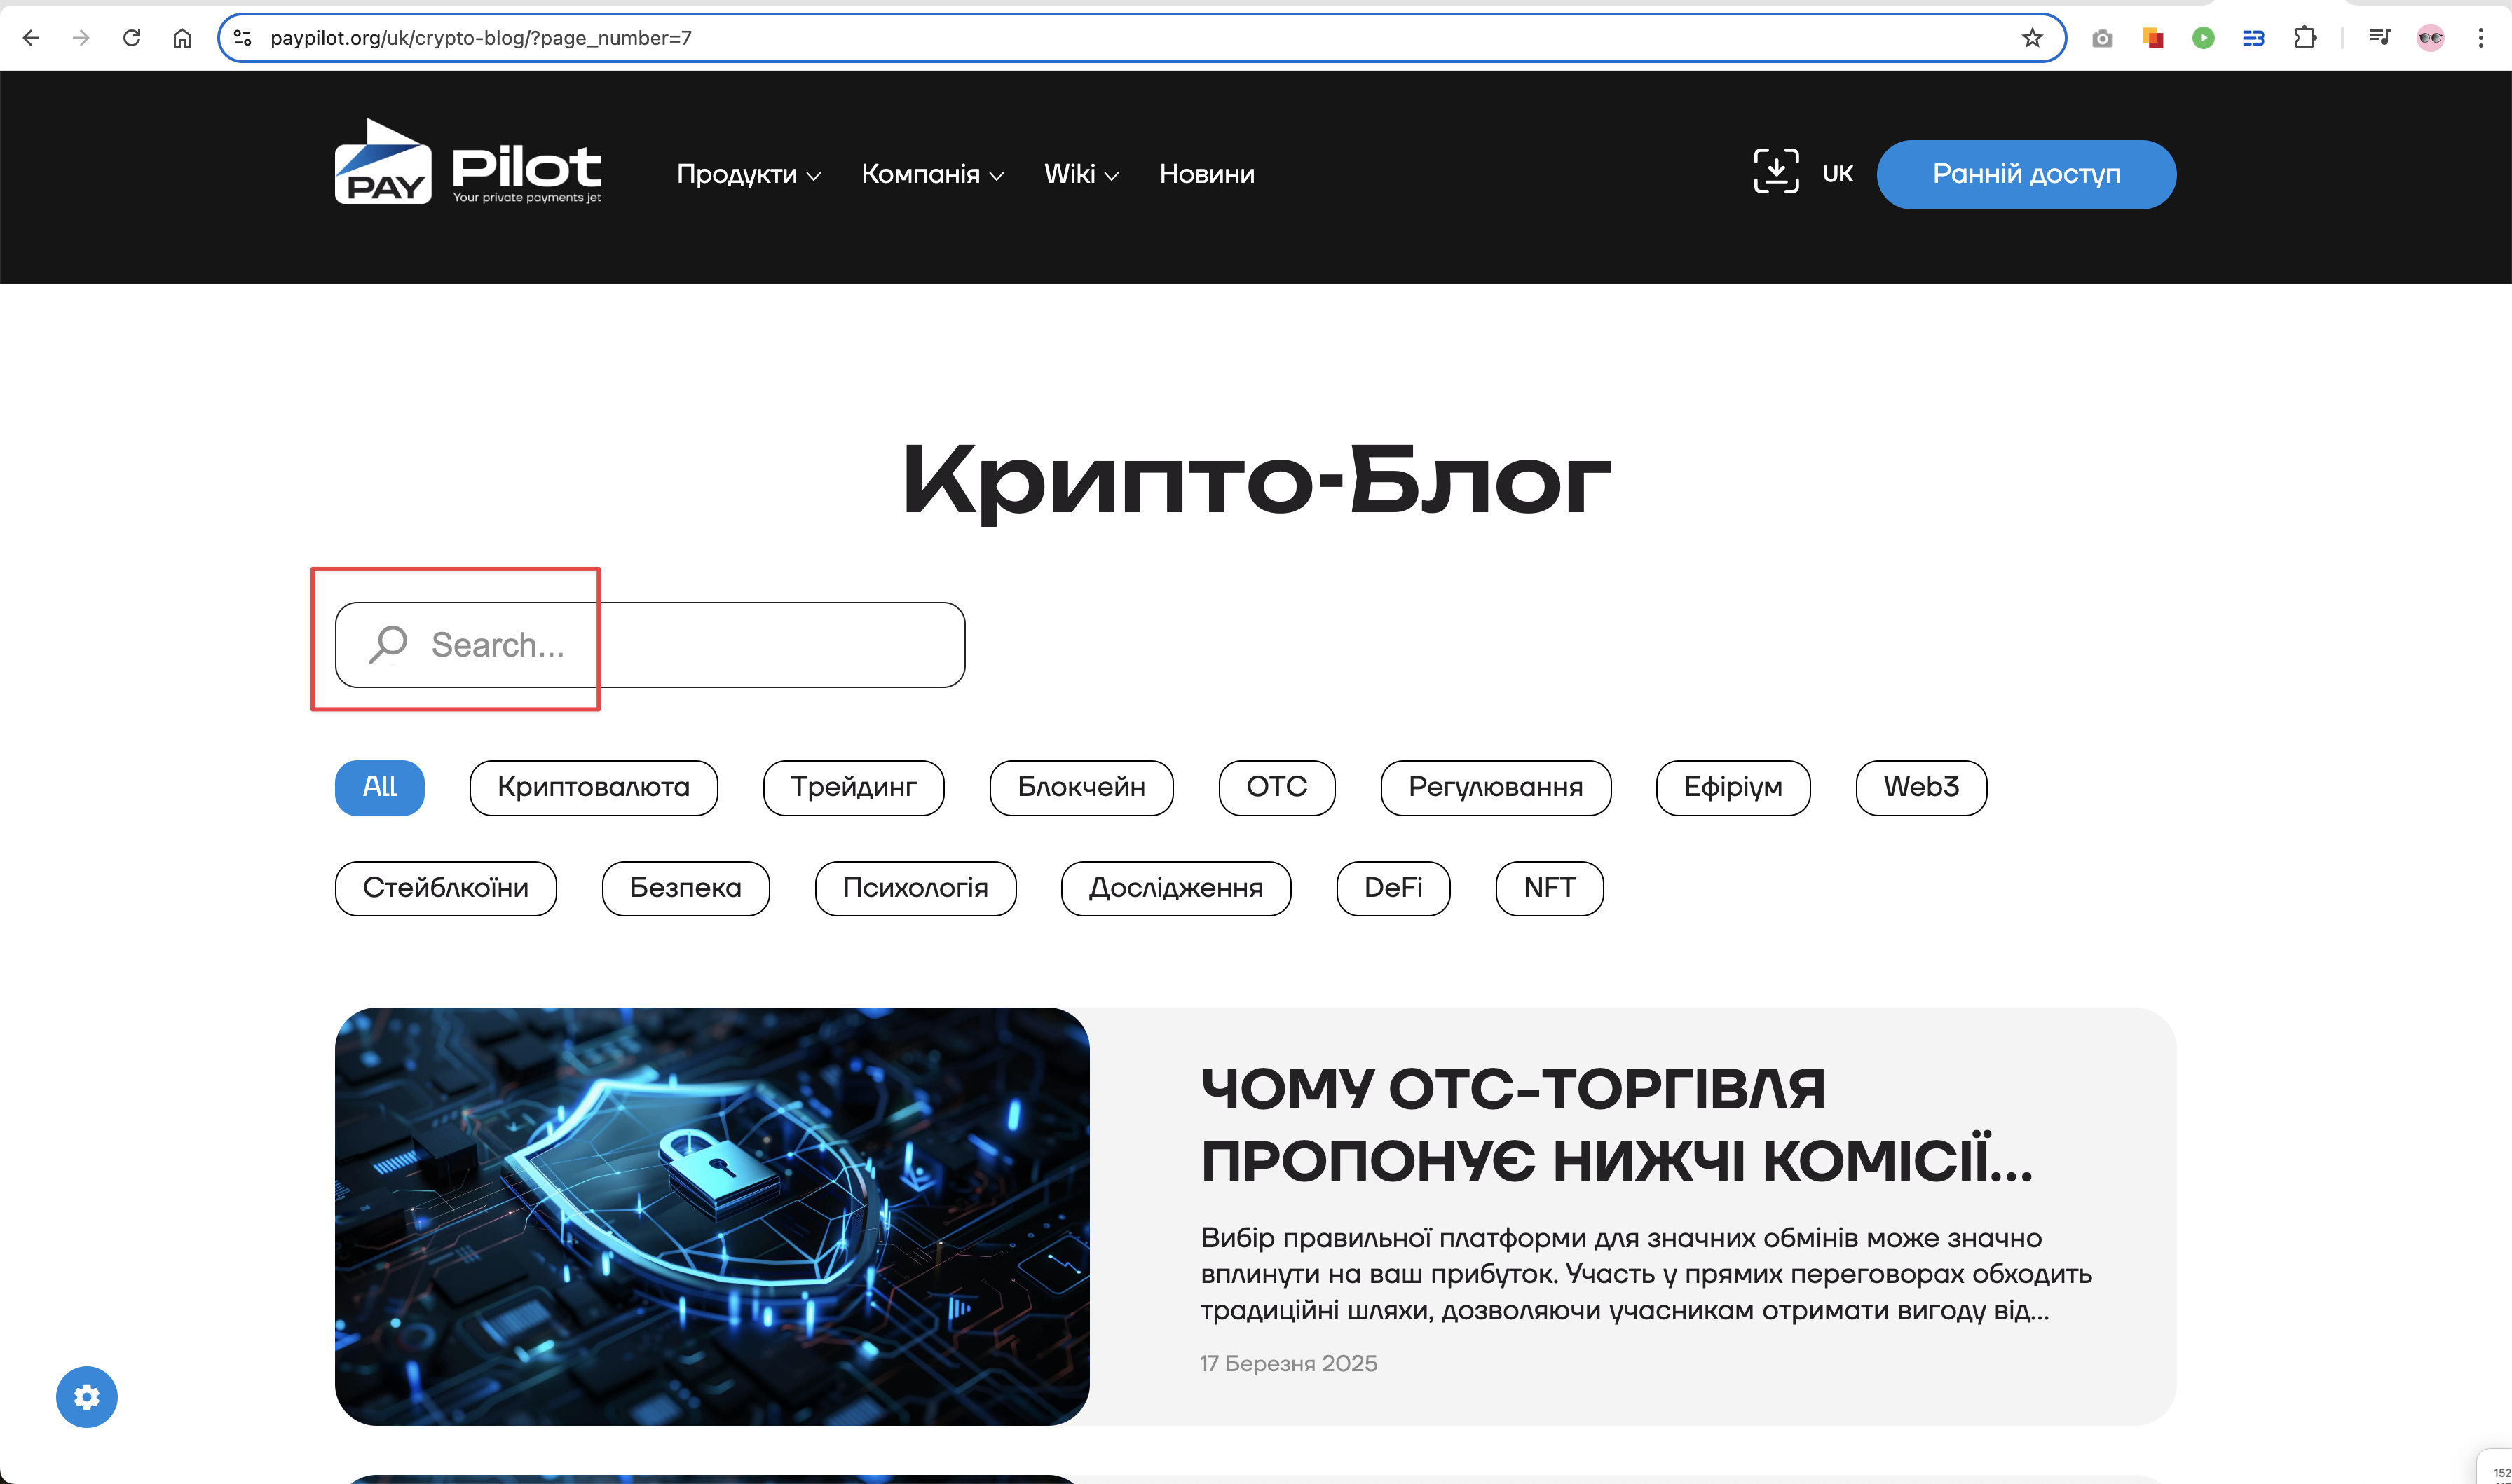Click the PayPilot logo in header

pyautogui.click(x=468, y=162)
